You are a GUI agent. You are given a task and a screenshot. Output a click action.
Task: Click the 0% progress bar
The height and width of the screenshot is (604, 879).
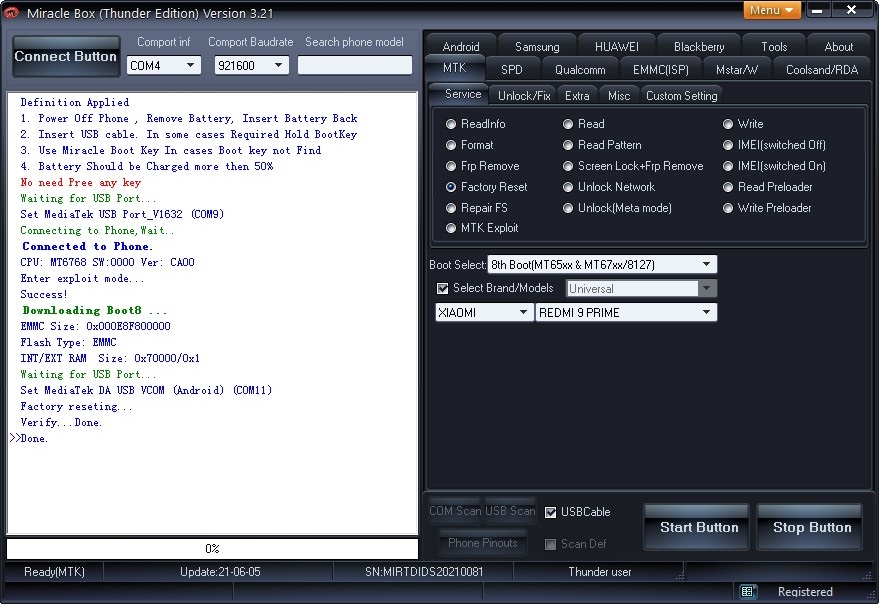(212, 548)
